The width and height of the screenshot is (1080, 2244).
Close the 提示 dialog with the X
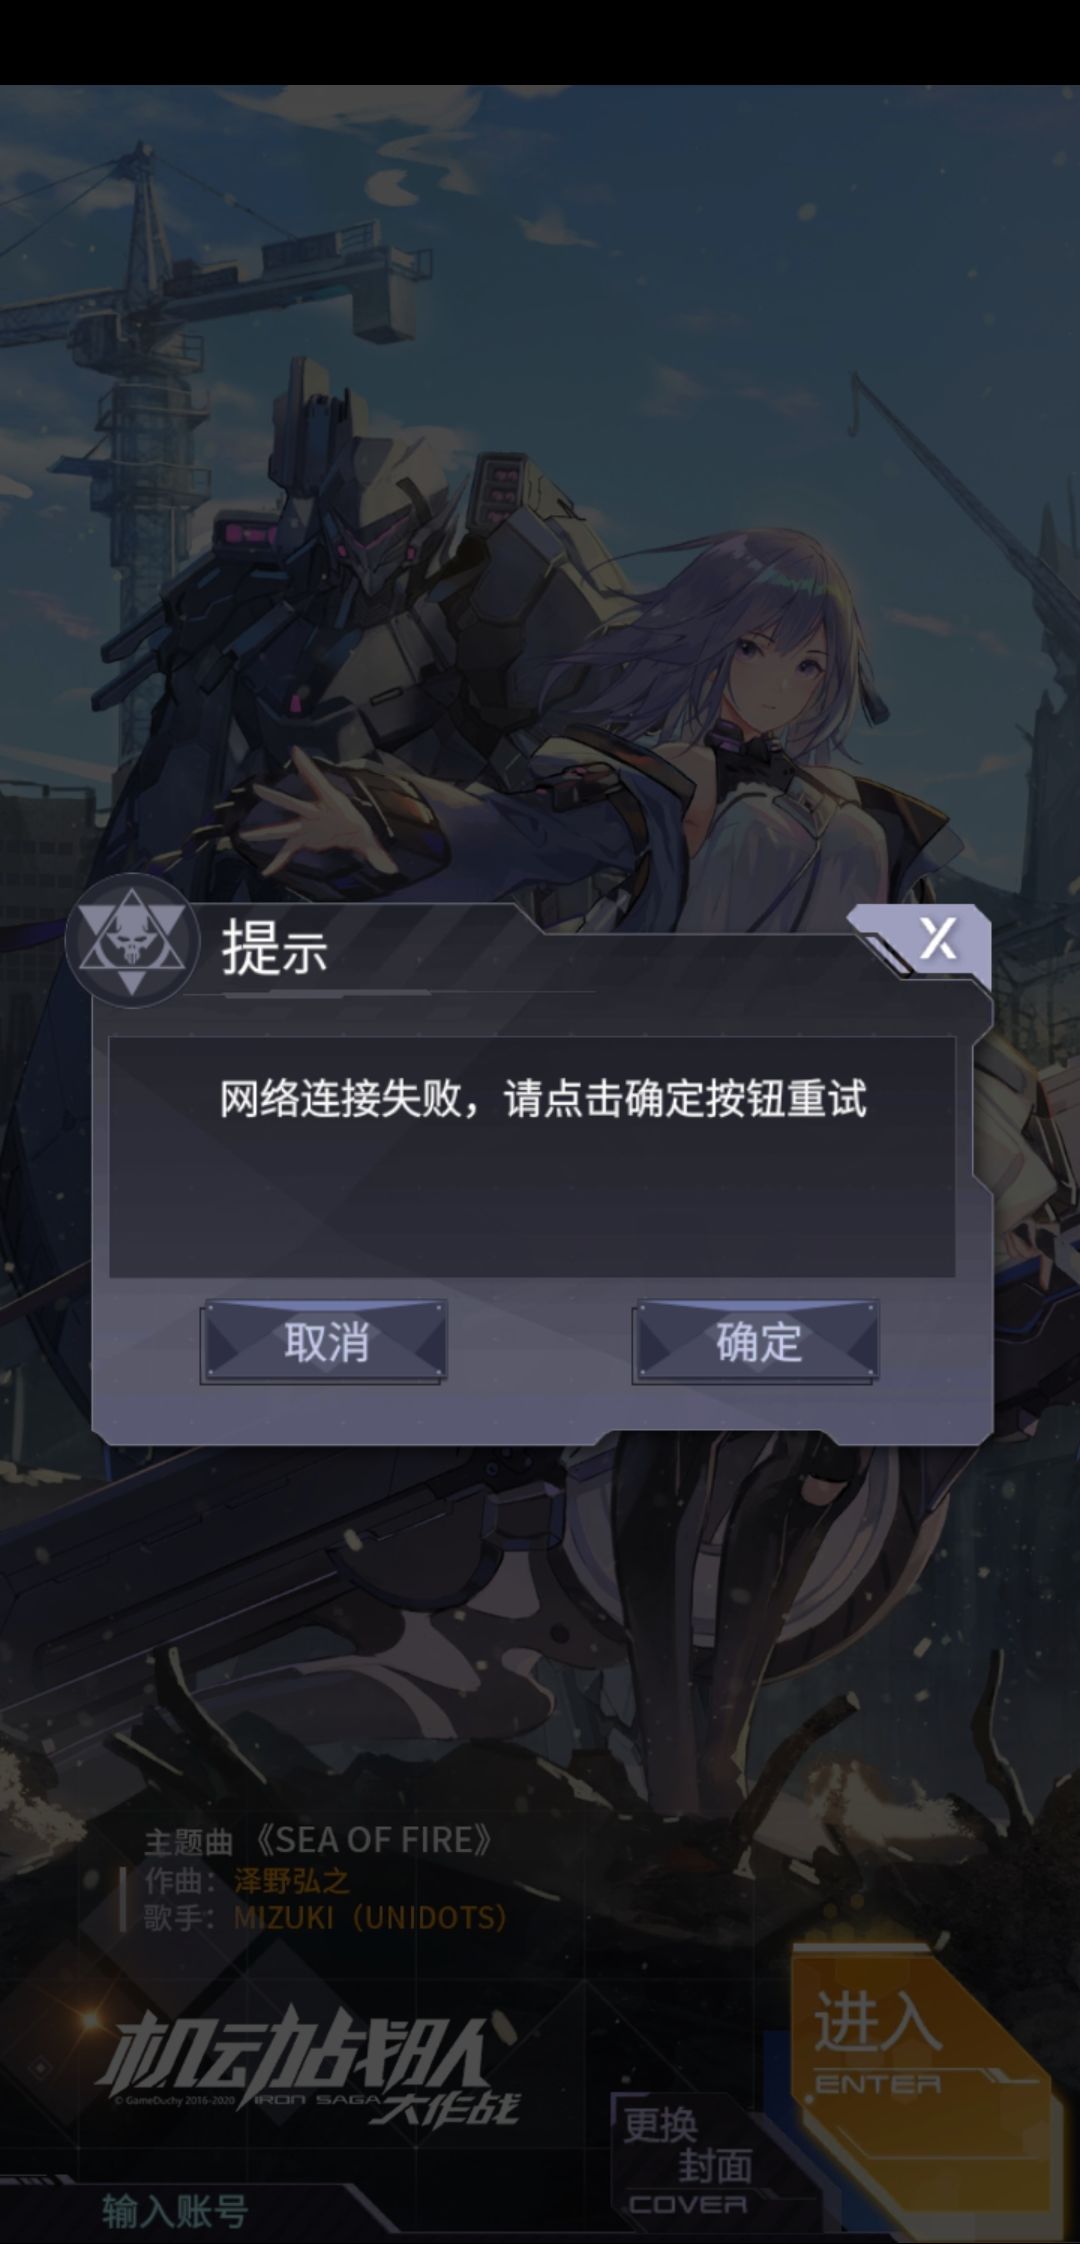[x=937, y=938]
